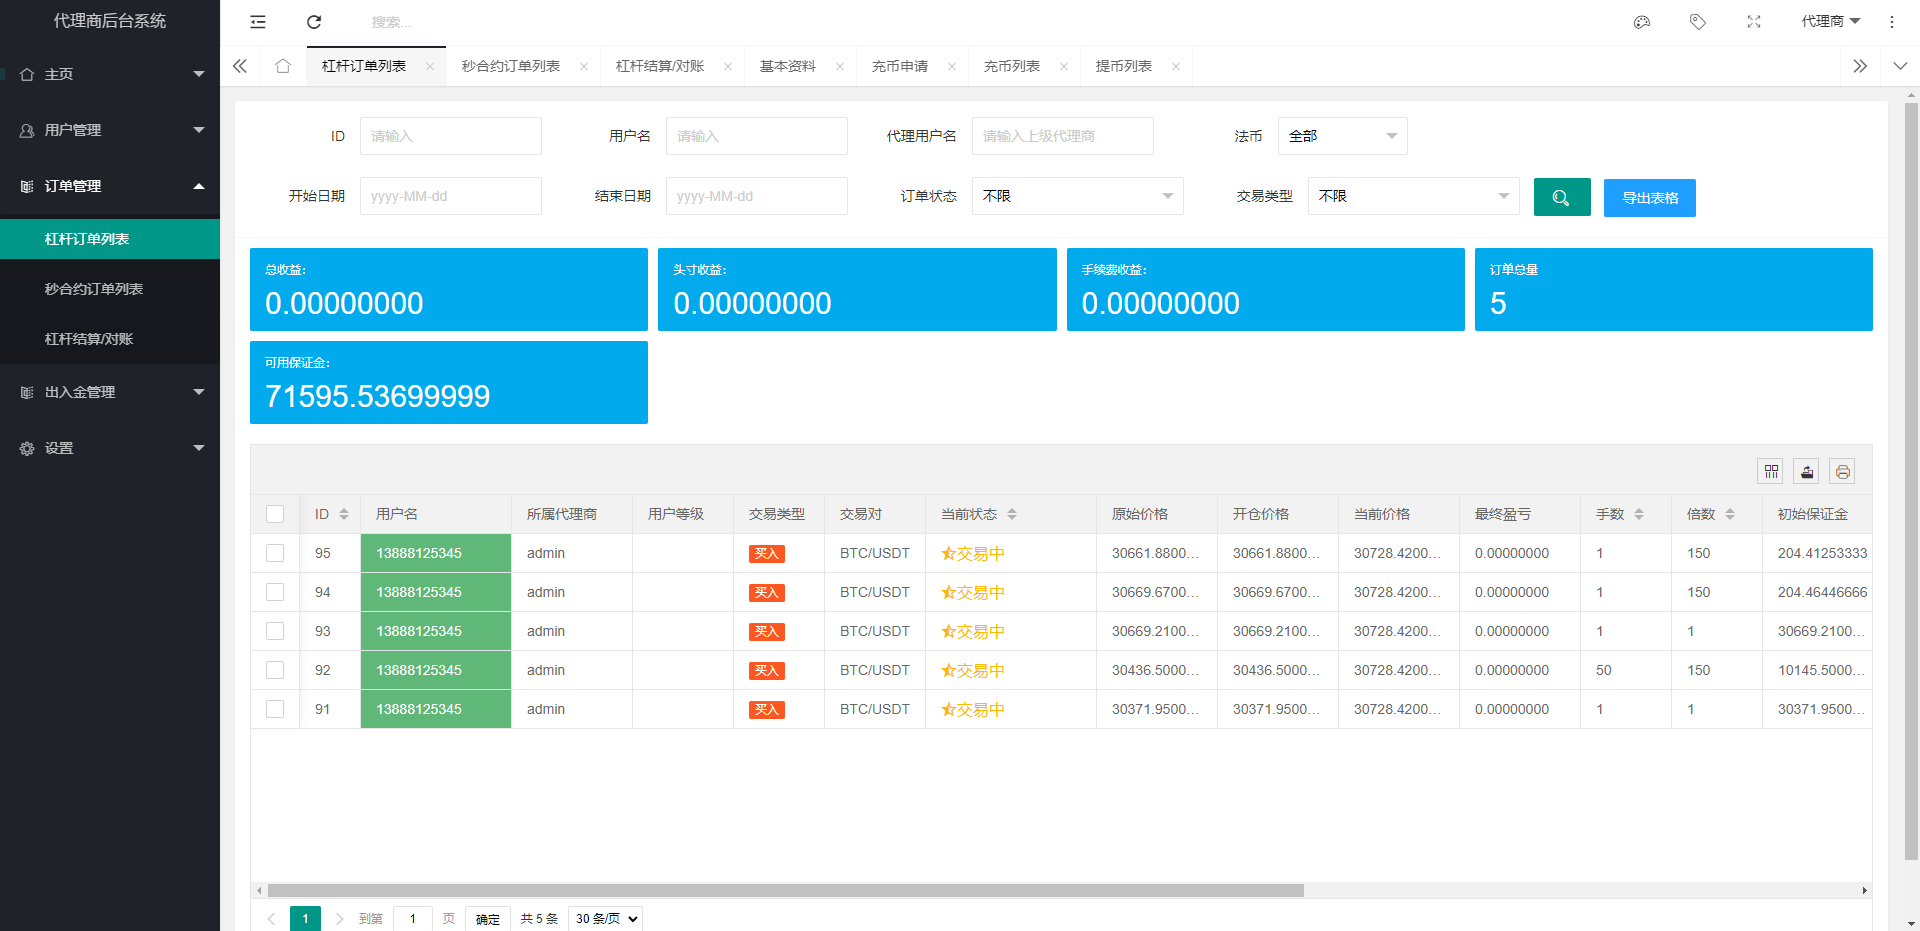Expand the 法币 dropdown showing 全部
Image resolution: width=1920 pixels, height=931 pixels.
point(1342,136)
